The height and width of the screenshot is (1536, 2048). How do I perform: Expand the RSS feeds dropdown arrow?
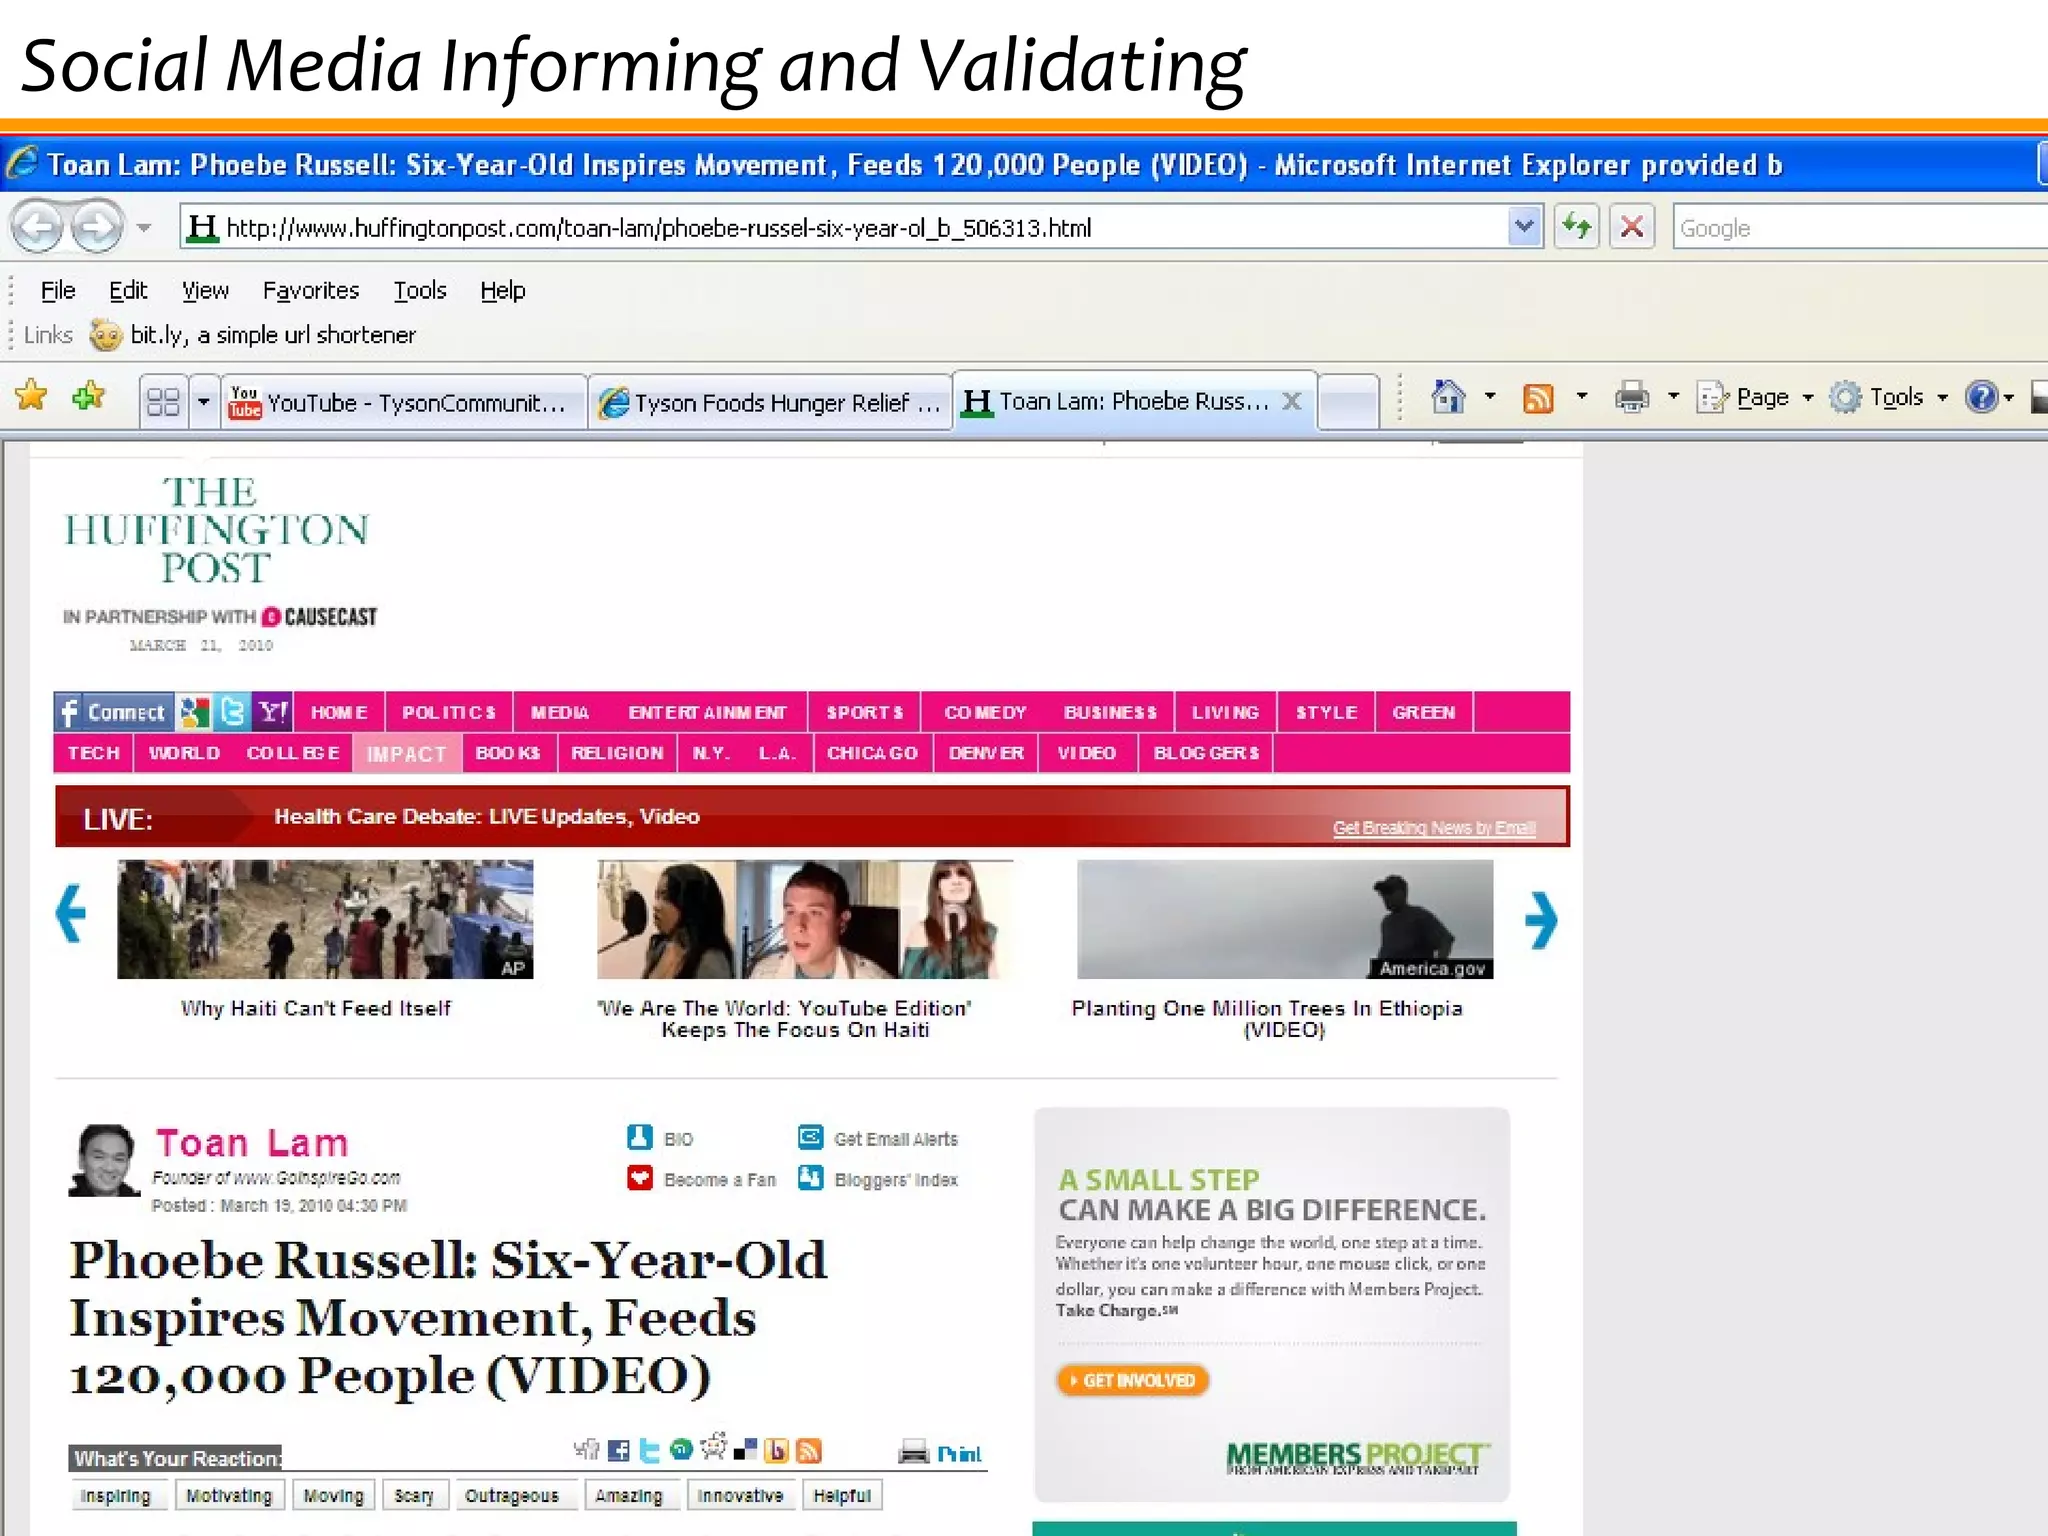[1581, 397]
